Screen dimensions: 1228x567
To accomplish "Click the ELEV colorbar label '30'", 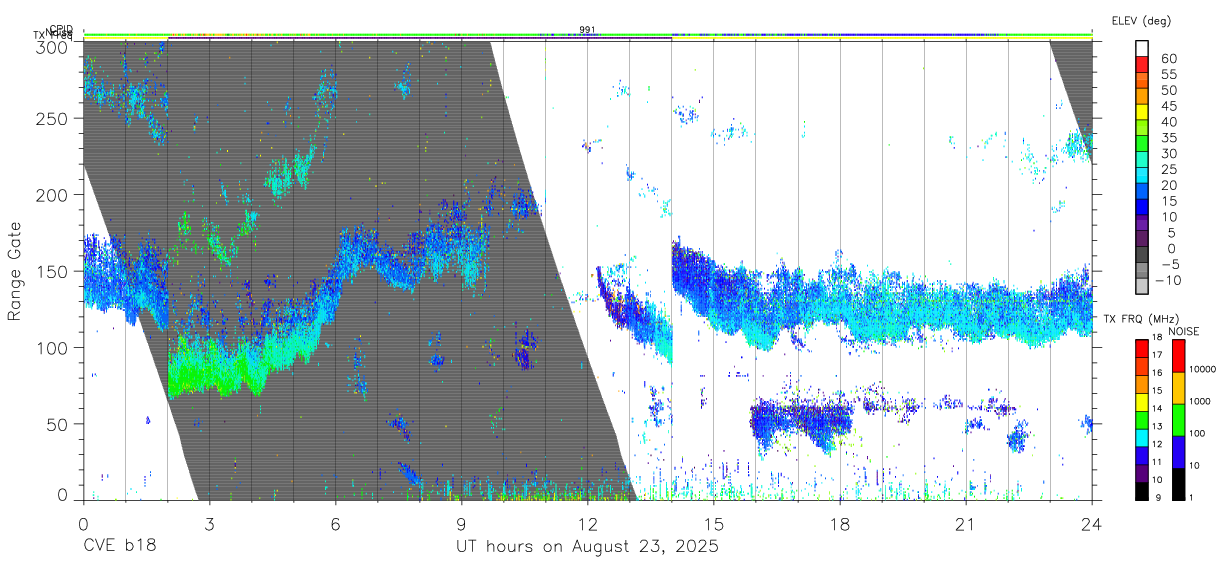I will pos(1167,153).
